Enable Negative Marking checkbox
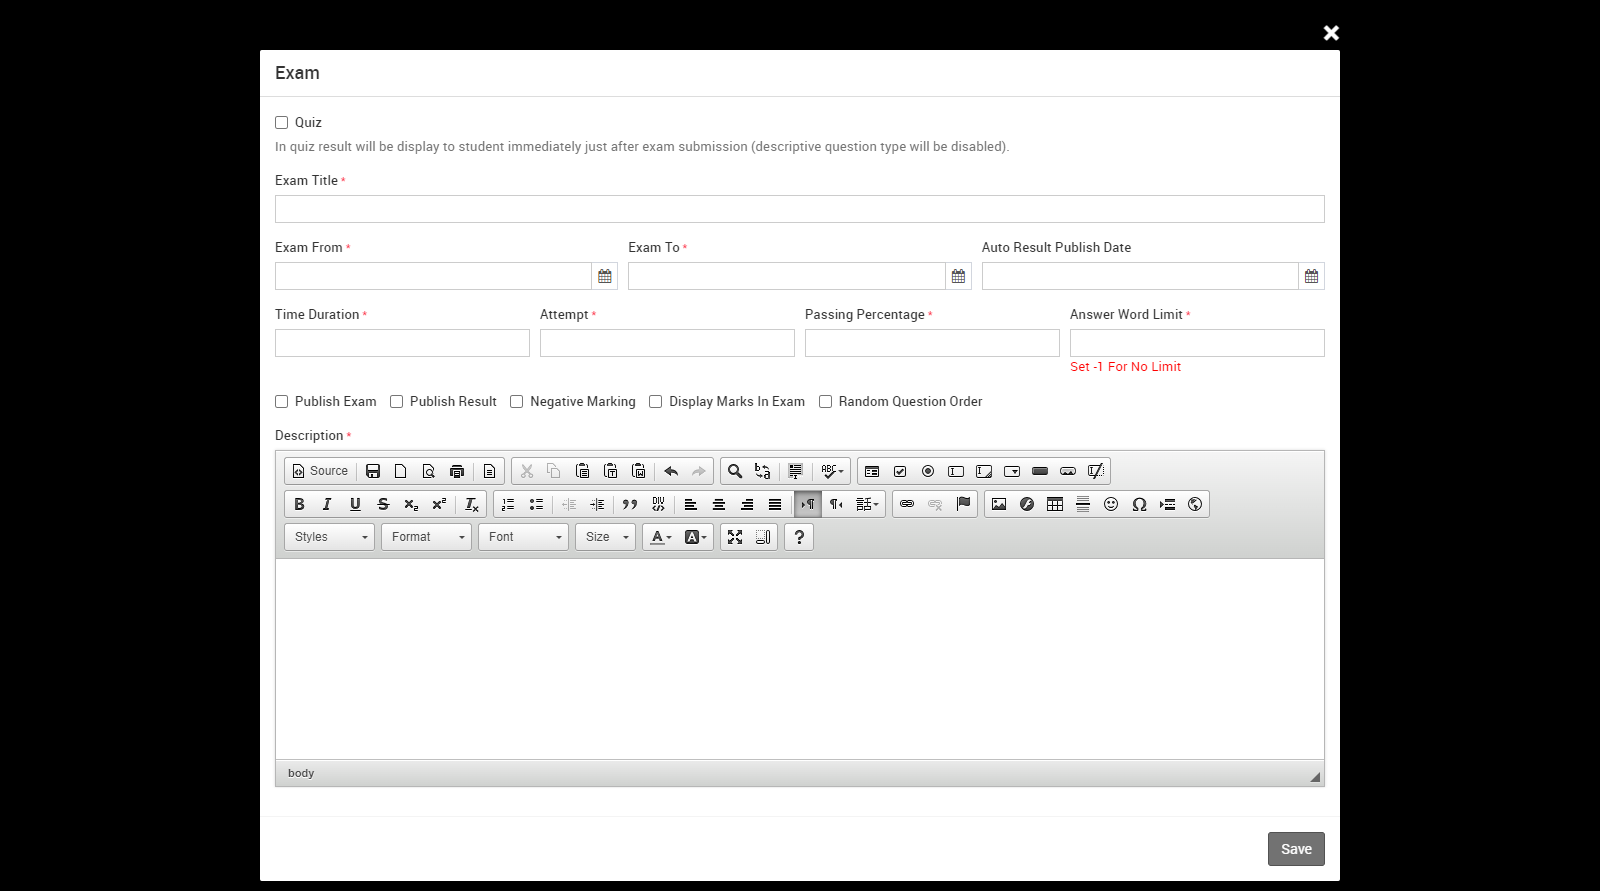The width and height of the screenshot is (1600, 892). coord(517,402)
